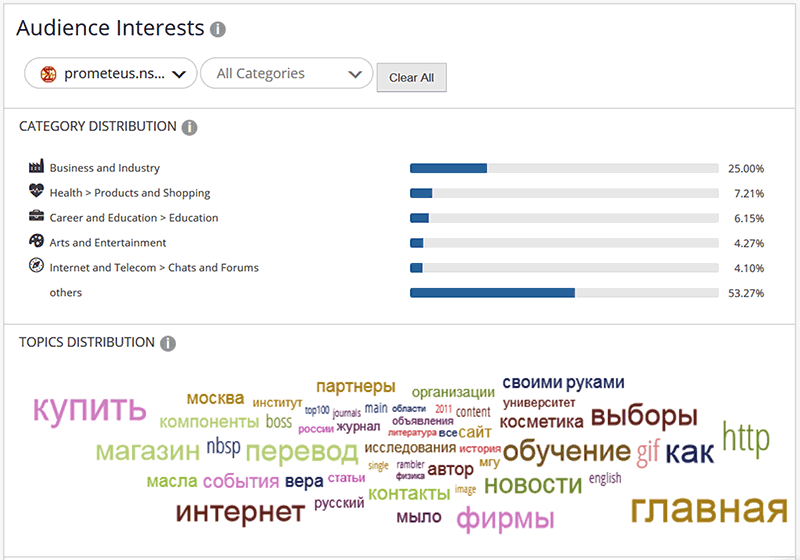Click the Business and Industry 25% bar
Image resolution: width=800 pixels, height=560 pixels.
click(x=564, y=168)
